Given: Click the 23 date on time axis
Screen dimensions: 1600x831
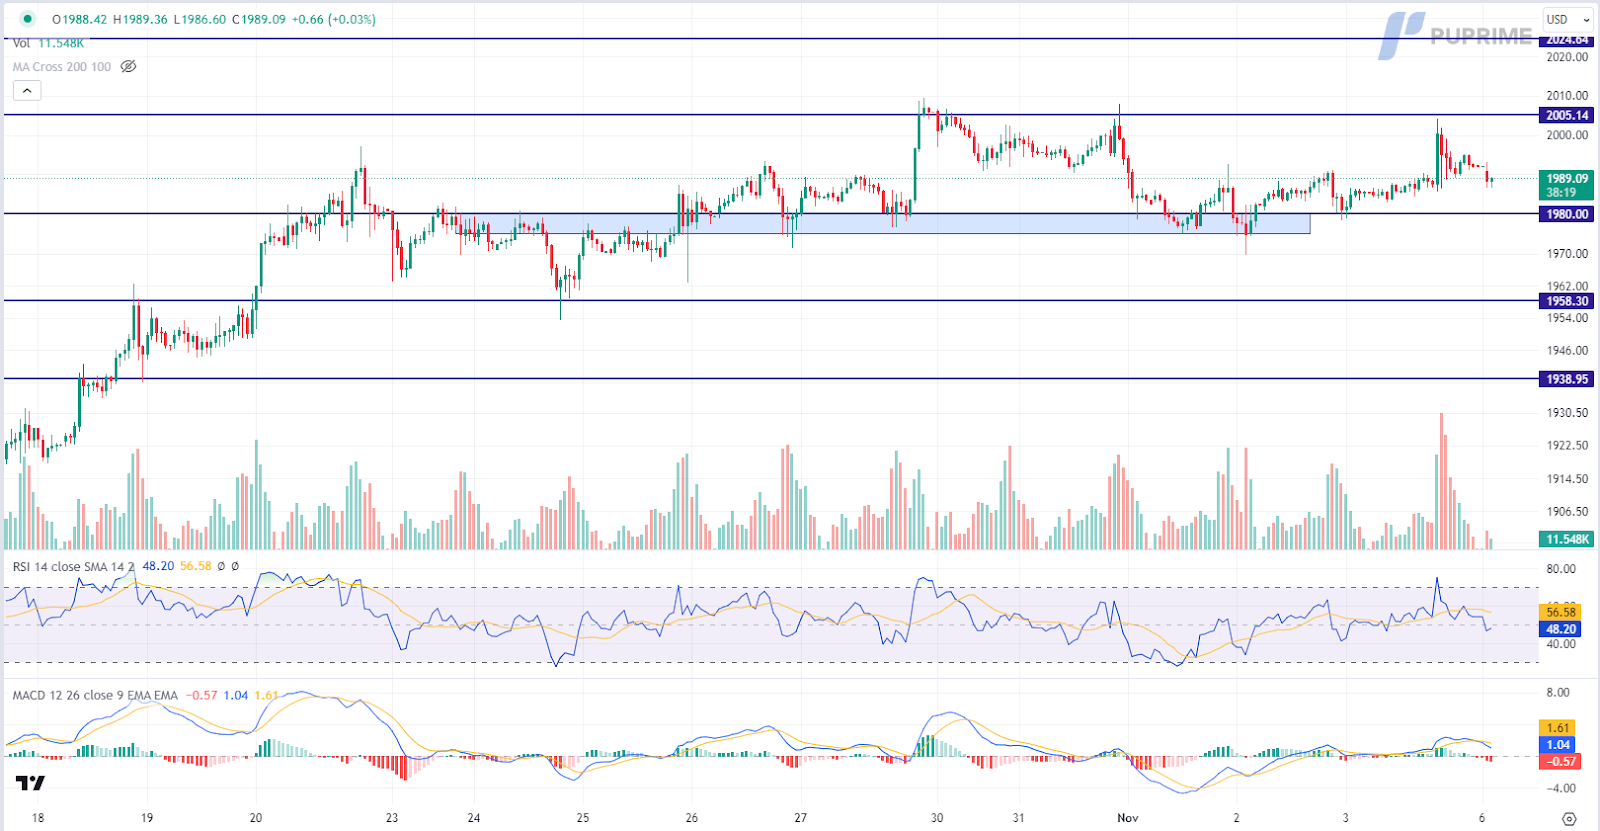Looking at the screenshot, I should tap(392, 818).
